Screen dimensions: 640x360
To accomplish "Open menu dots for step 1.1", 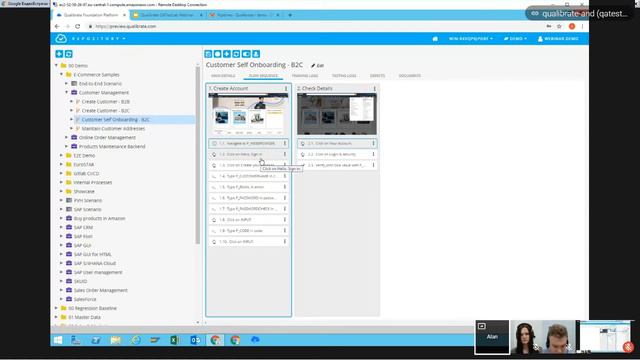I will (x=284, y=143).
